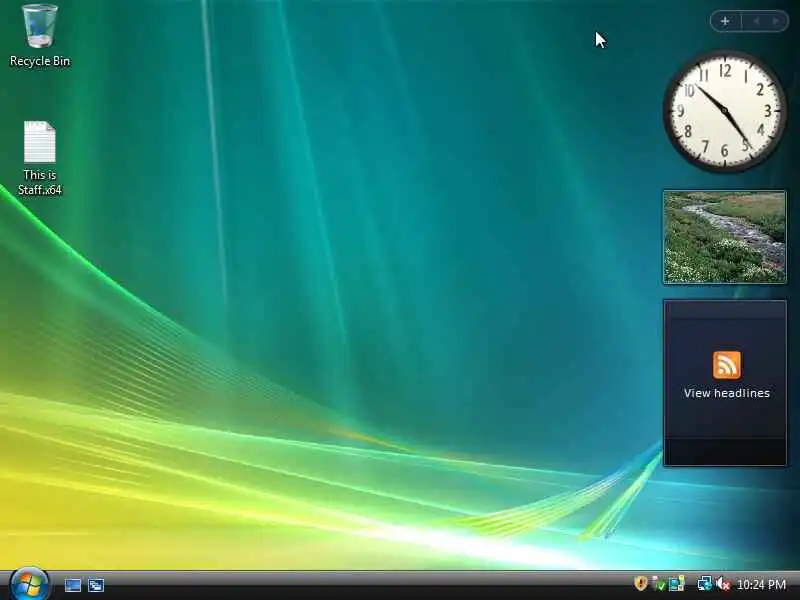Click Switch Between Windows quick launch icon

96,585
